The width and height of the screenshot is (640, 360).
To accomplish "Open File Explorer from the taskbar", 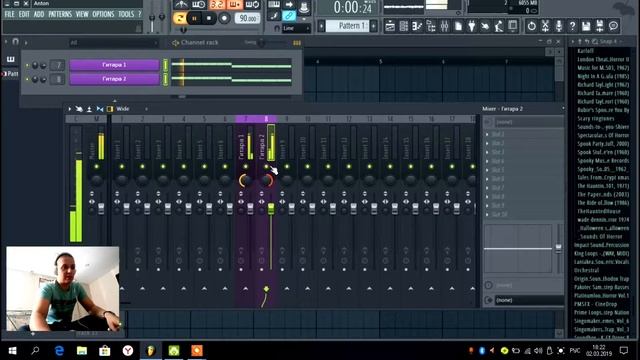I will [82, 351].
